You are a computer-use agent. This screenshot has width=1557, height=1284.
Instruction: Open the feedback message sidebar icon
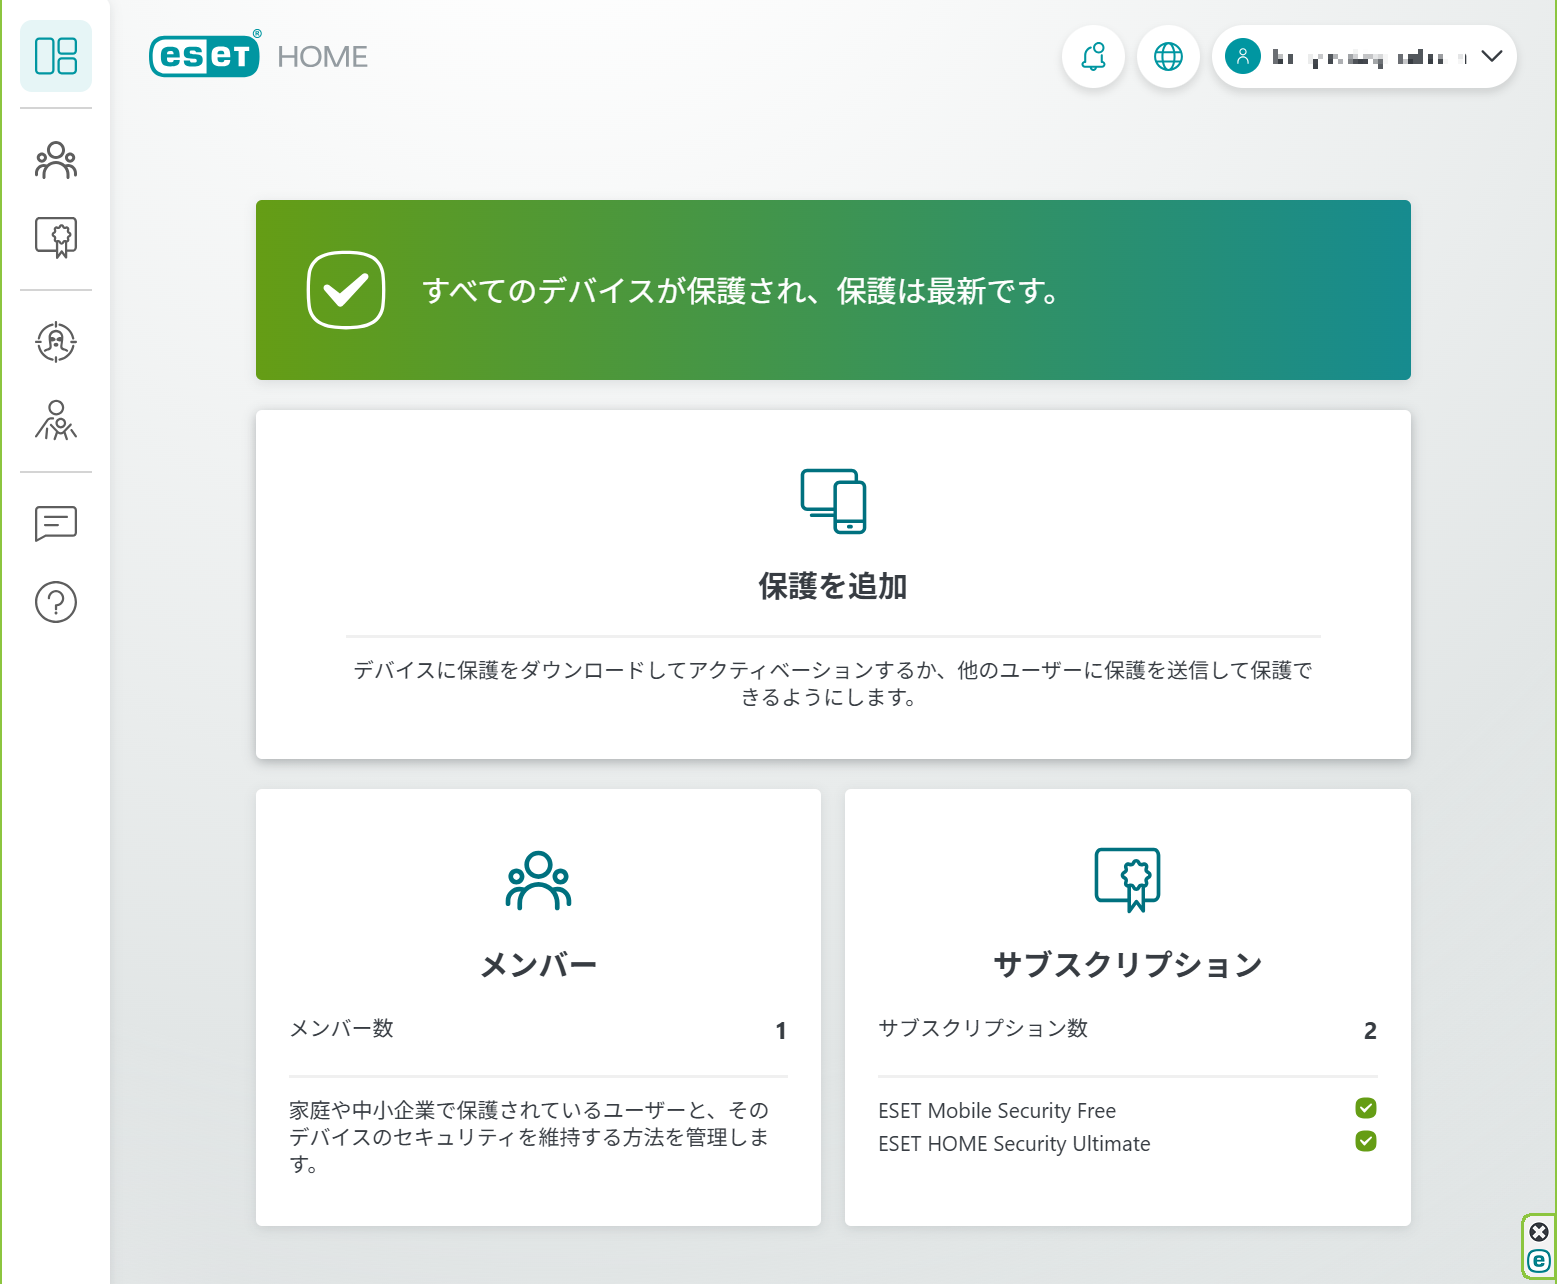(56, 523)
